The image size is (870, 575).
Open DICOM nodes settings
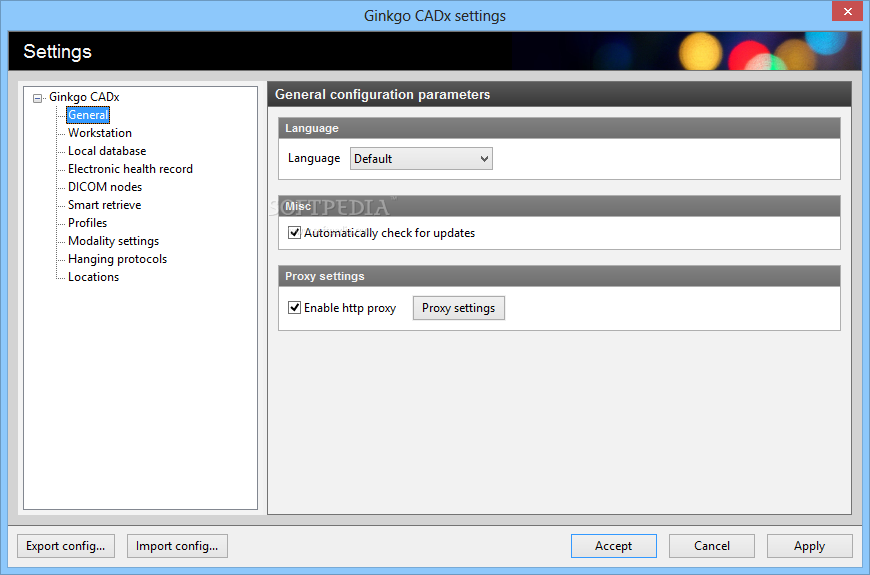(x=105, y=187)
